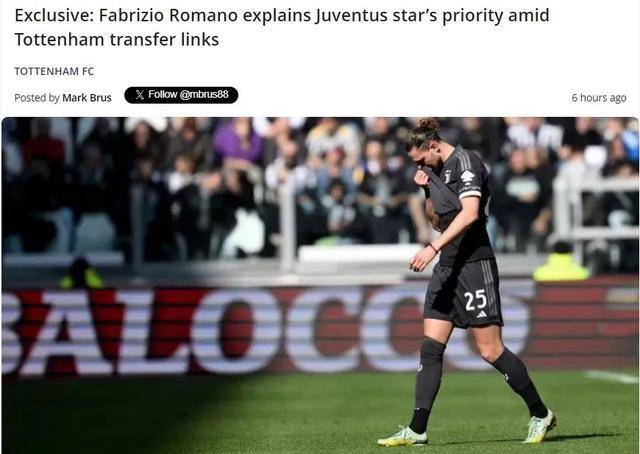Click the bracelet on the player's wrist
The width and height of the screenshot is (640, 454).
click(433, 247)
